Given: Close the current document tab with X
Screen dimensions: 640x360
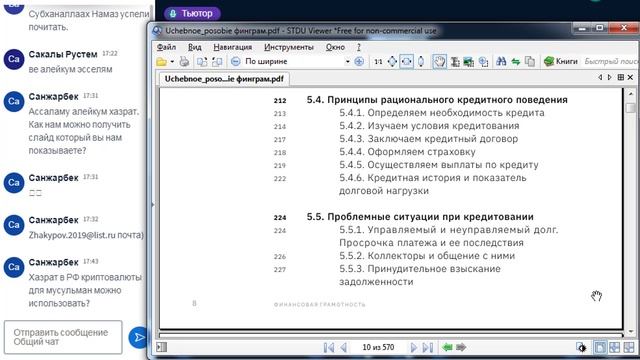Looking at the screenshot, I should 630,77.
